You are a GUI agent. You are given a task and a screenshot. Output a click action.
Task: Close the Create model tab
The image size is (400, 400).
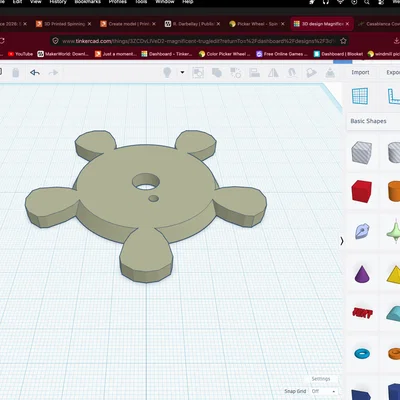154,24
